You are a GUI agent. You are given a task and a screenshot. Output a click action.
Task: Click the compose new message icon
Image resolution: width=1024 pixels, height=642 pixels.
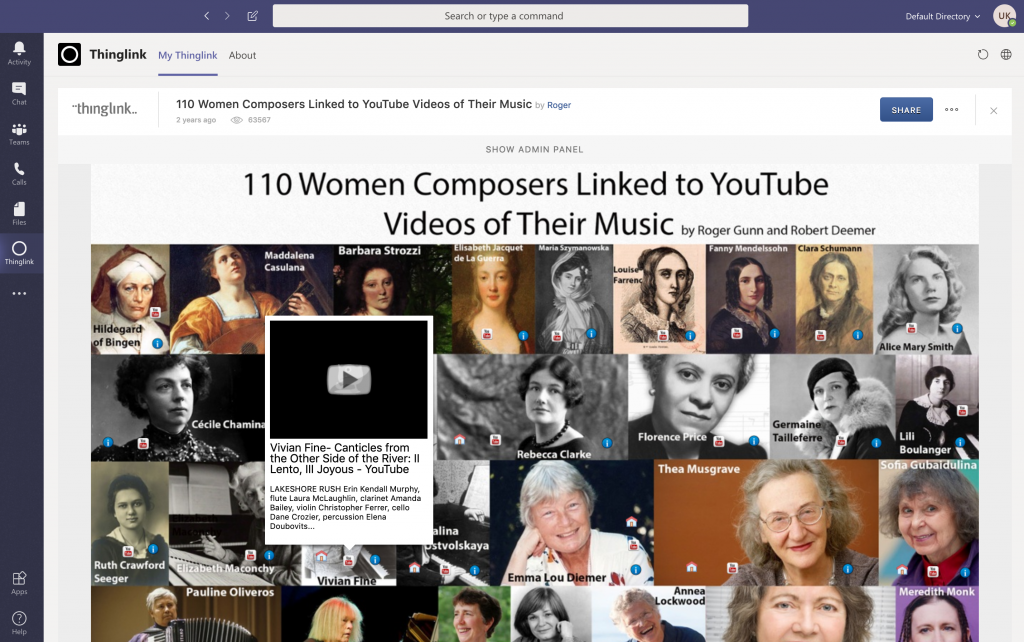click(252, 16)
